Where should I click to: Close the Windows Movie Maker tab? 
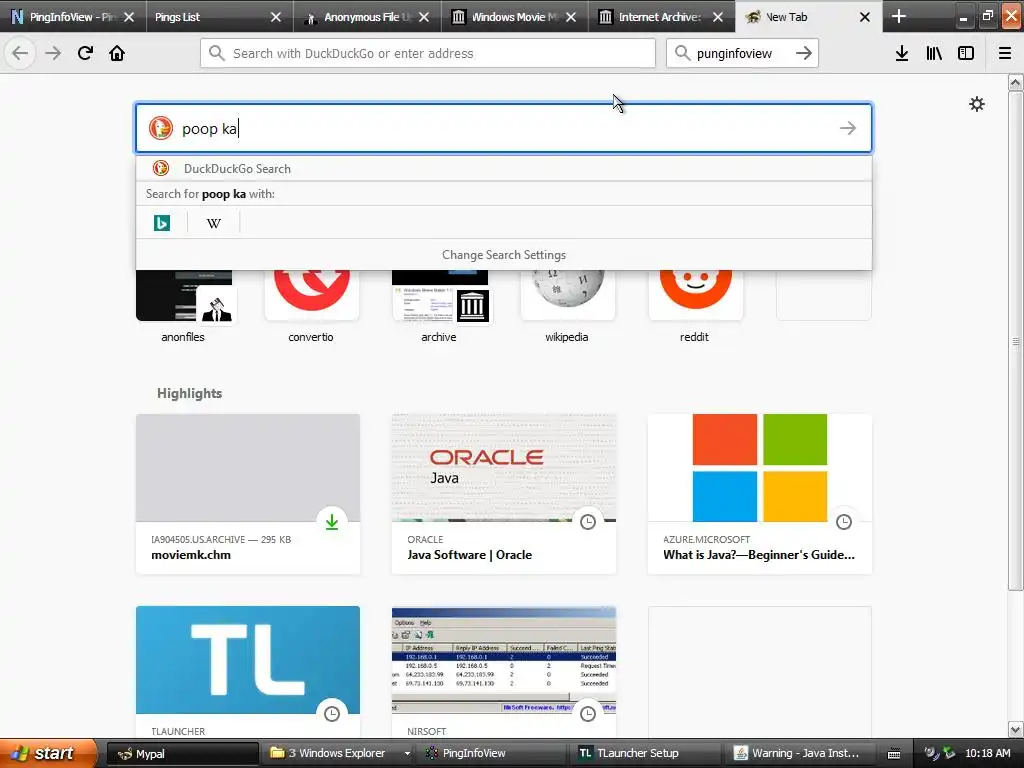pos(571,17)
